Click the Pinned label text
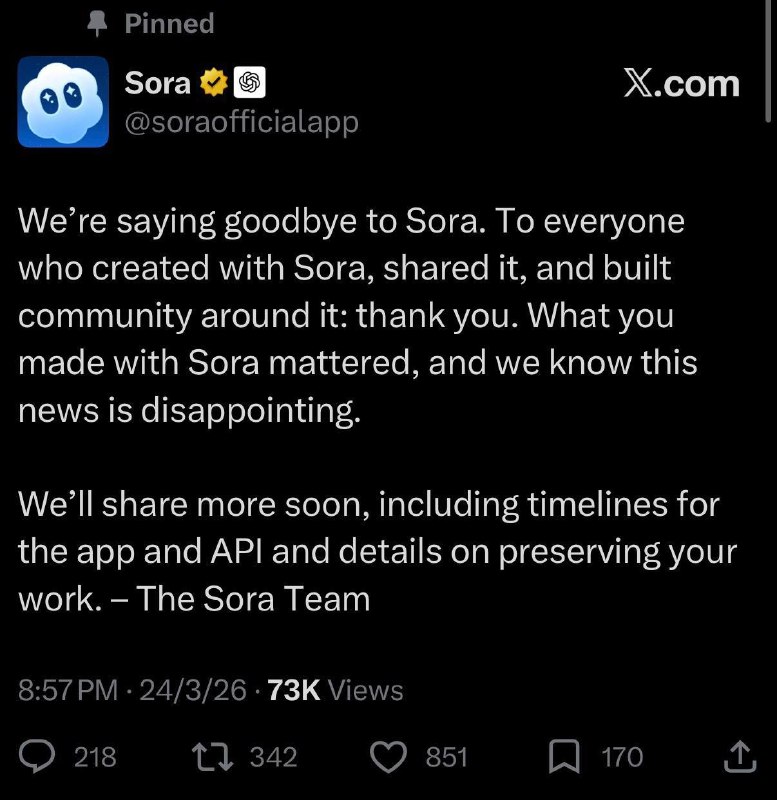777x800 pixels. point(168,22)
